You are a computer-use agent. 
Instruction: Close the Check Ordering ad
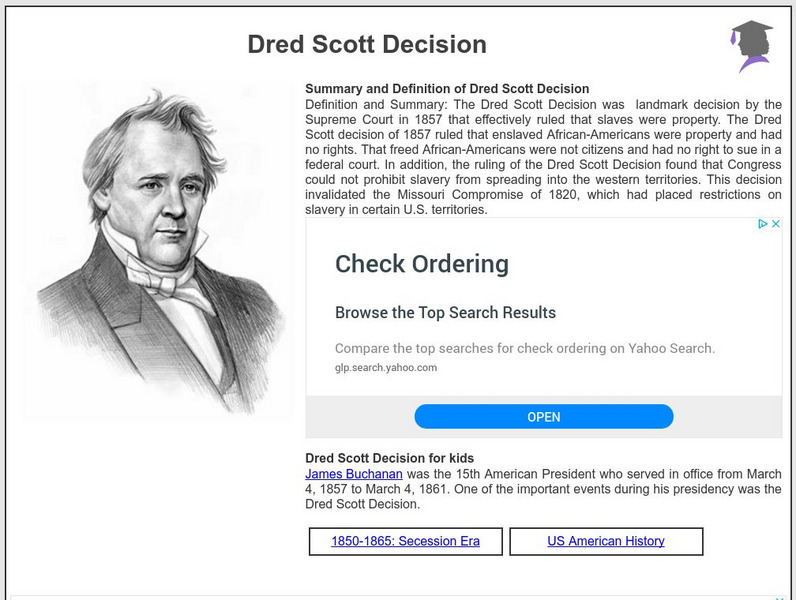[x=775, y=225]
